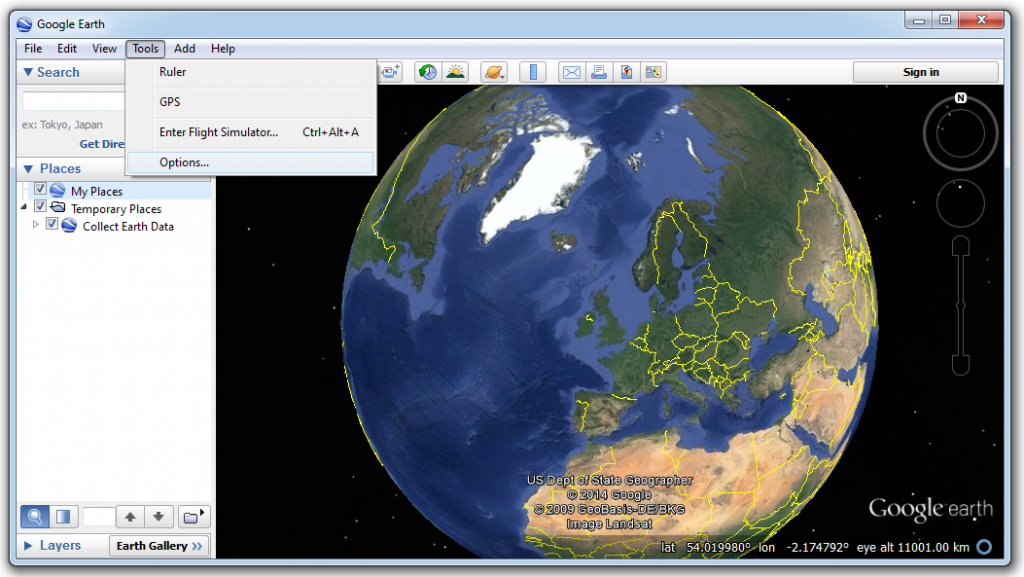Maximize the Google Earth window
The height and width of the screenshot is (577, 1024).
coord(944,20)
